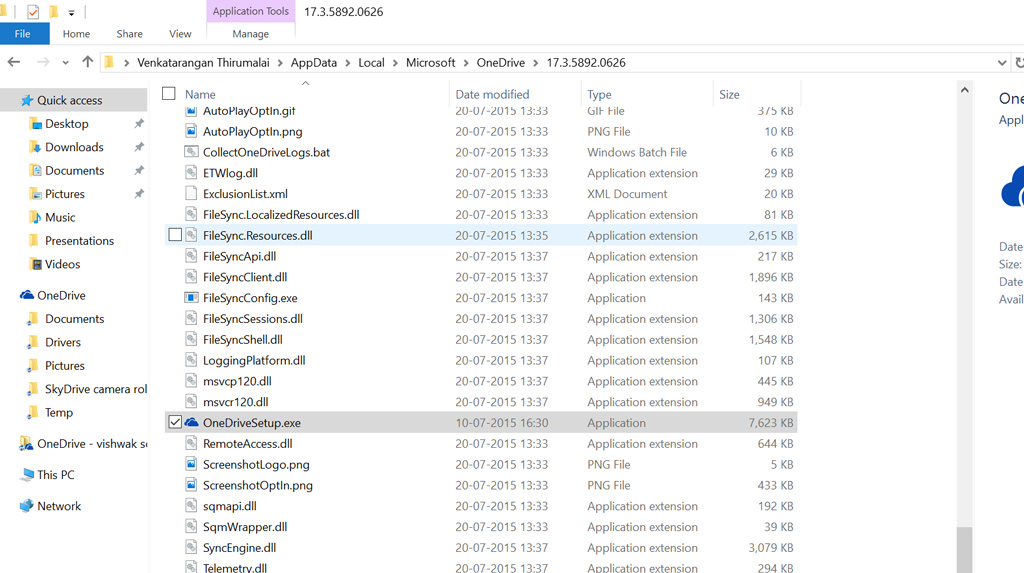
Task: Sort by the Name column header
Action: point(200,94)
